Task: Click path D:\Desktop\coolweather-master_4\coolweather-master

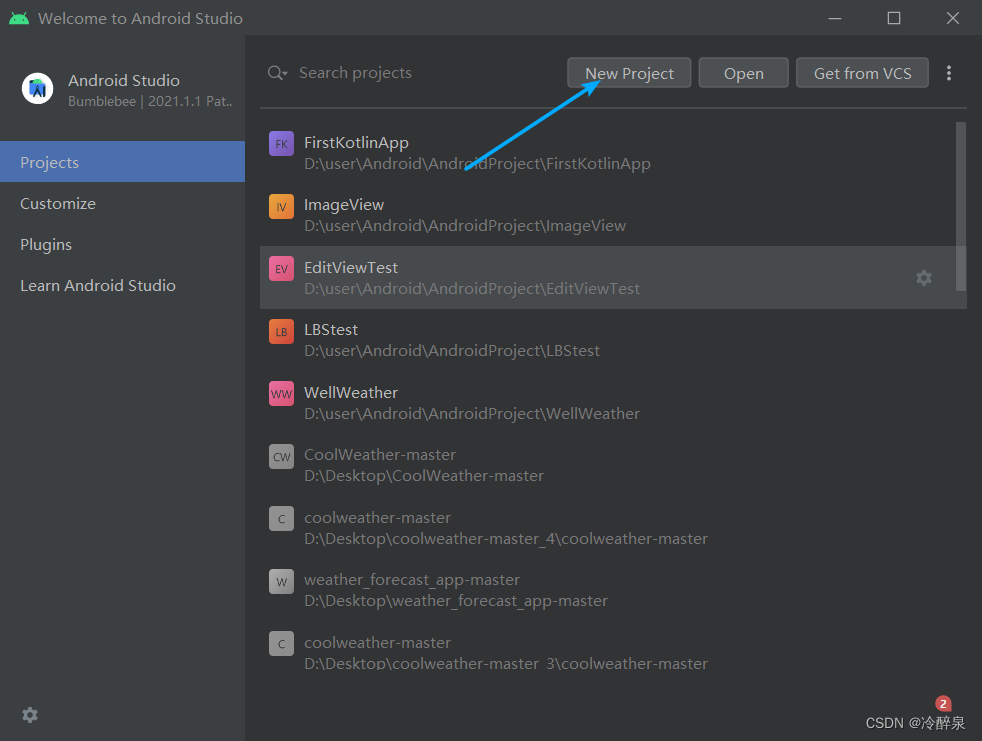Action: (x=505, y=539)
